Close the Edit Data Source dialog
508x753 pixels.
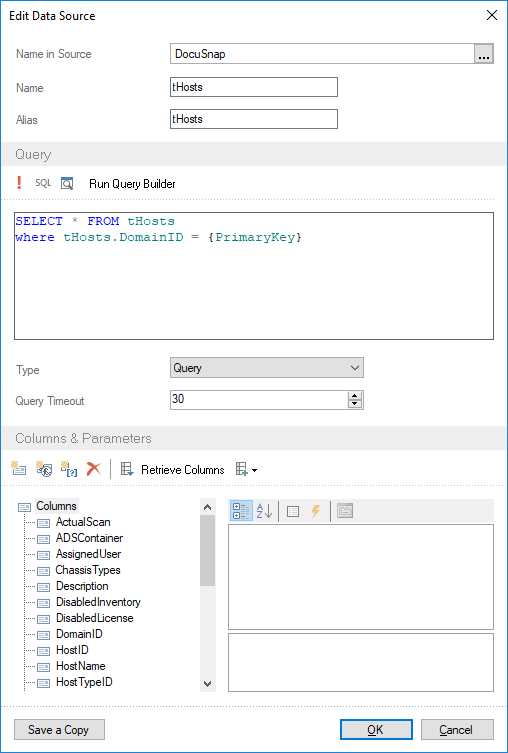click(x=492, y=15)
